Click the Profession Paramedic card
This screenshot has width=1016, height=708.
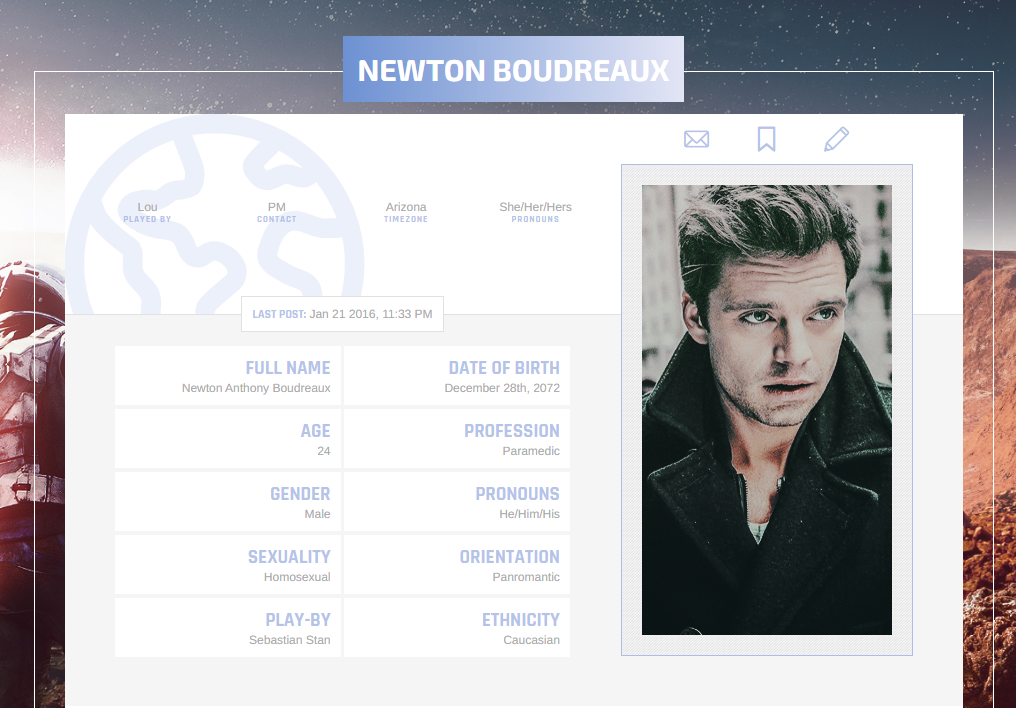[x=457, y=439]
